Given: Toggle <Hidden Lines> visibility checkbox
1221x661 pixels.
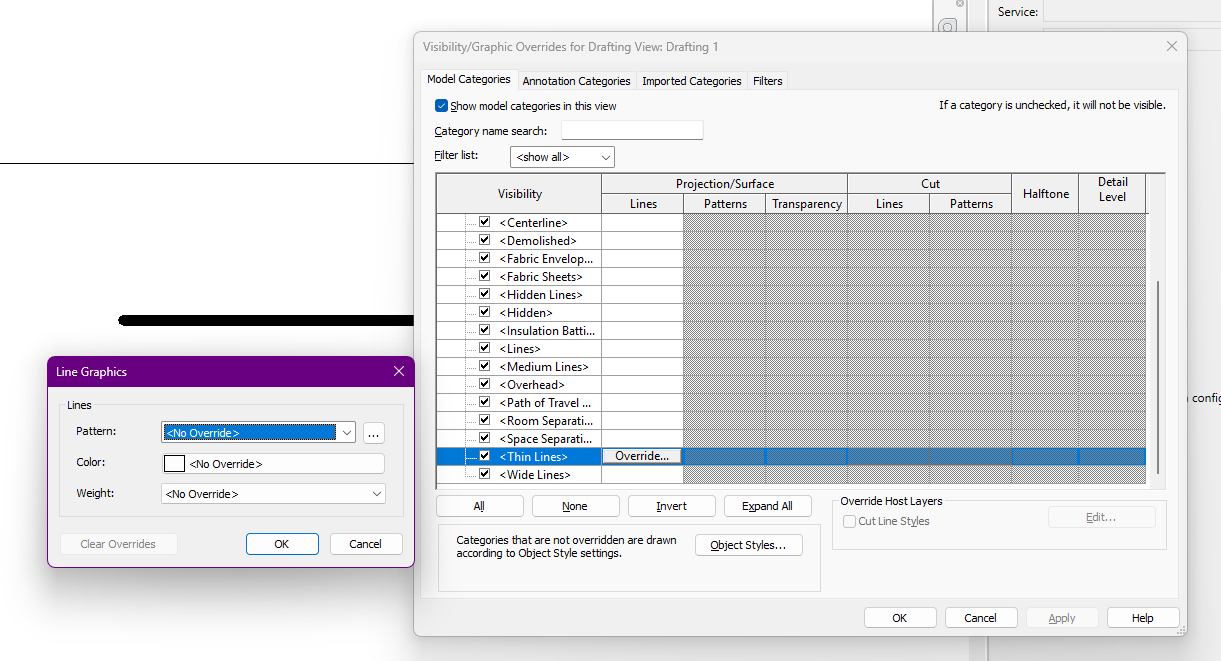Looking at the screenshot, I should coord(484,294).
